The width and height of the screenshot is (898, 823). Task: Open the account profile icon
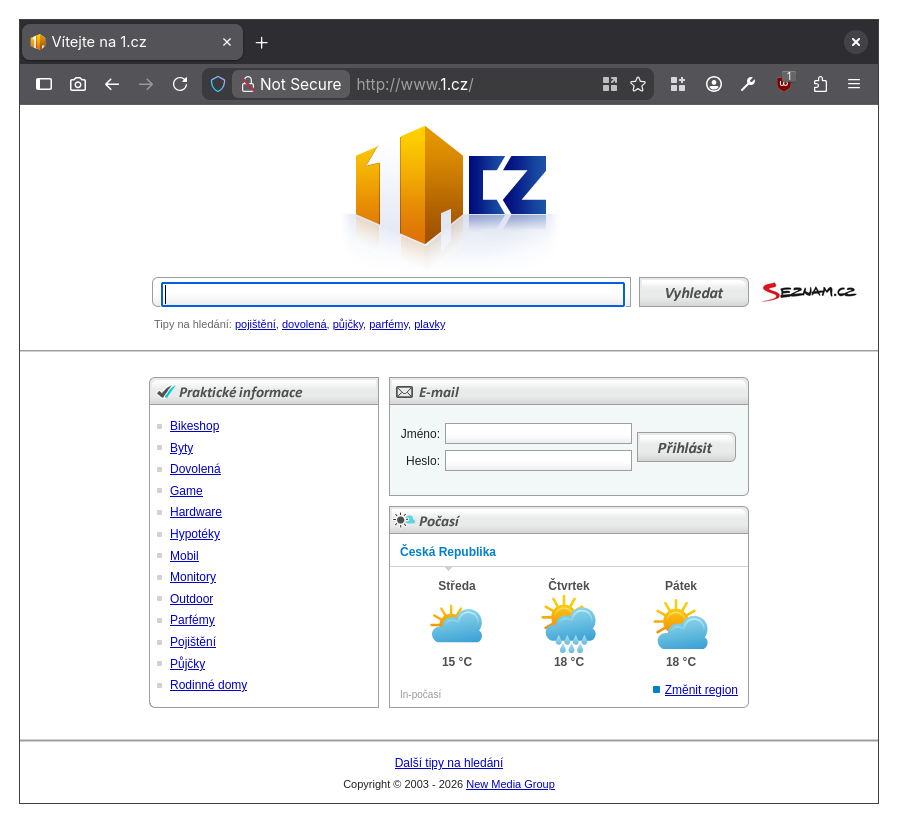714,84
